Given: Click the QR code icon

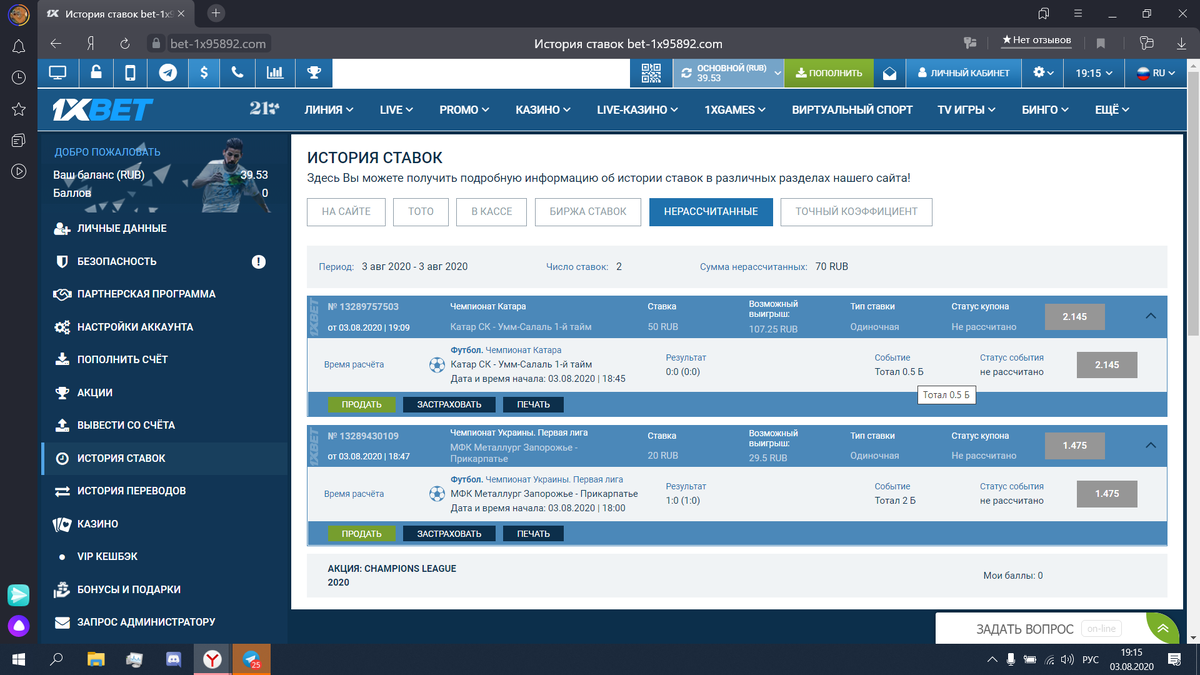Looking at the screenshot, I should [651, 73].
